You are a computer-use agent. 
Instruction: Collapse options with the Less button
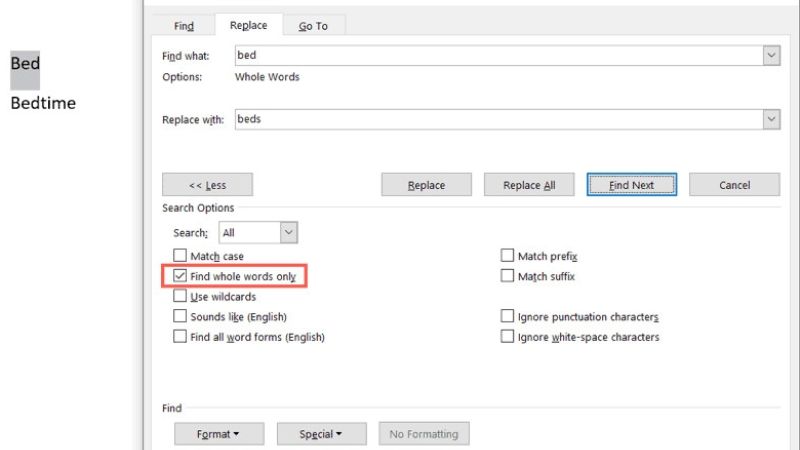(x=207, y=185)
